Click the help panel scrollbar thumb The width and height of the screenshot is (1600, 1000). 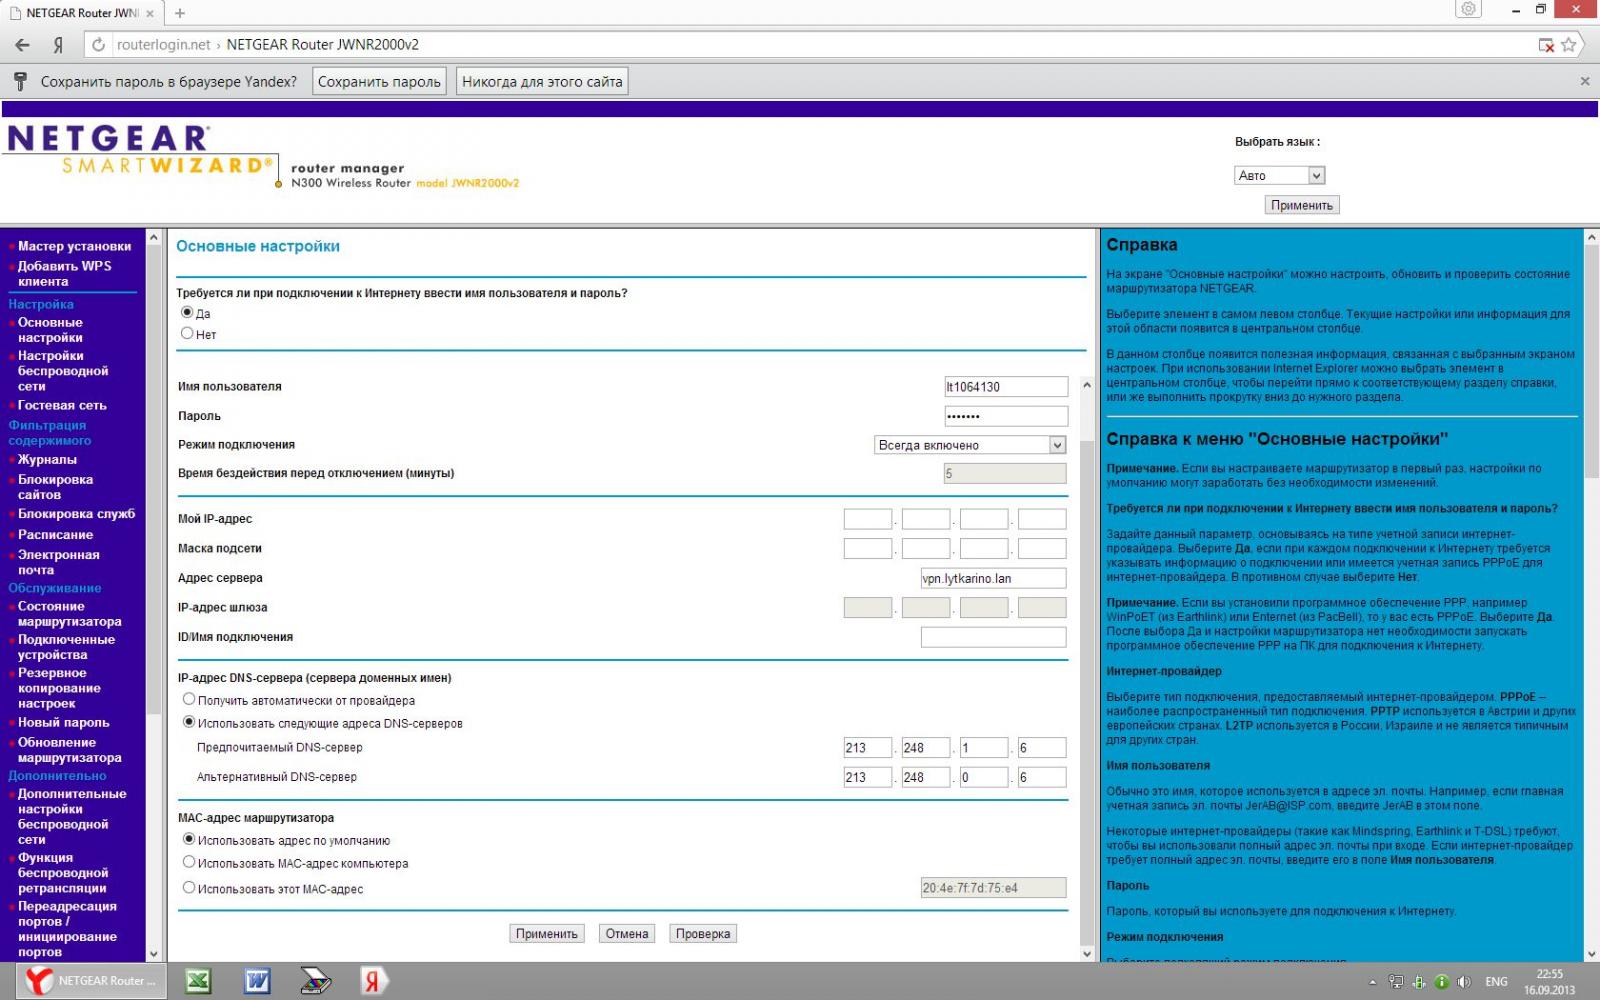coord(1591,362)
